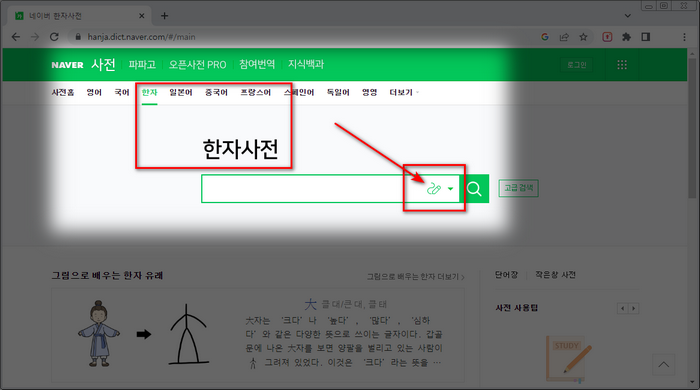This screenshot has width=700, height=390.
Task: Switch to the 국어 dictionary tab
Action: point(122,92)
